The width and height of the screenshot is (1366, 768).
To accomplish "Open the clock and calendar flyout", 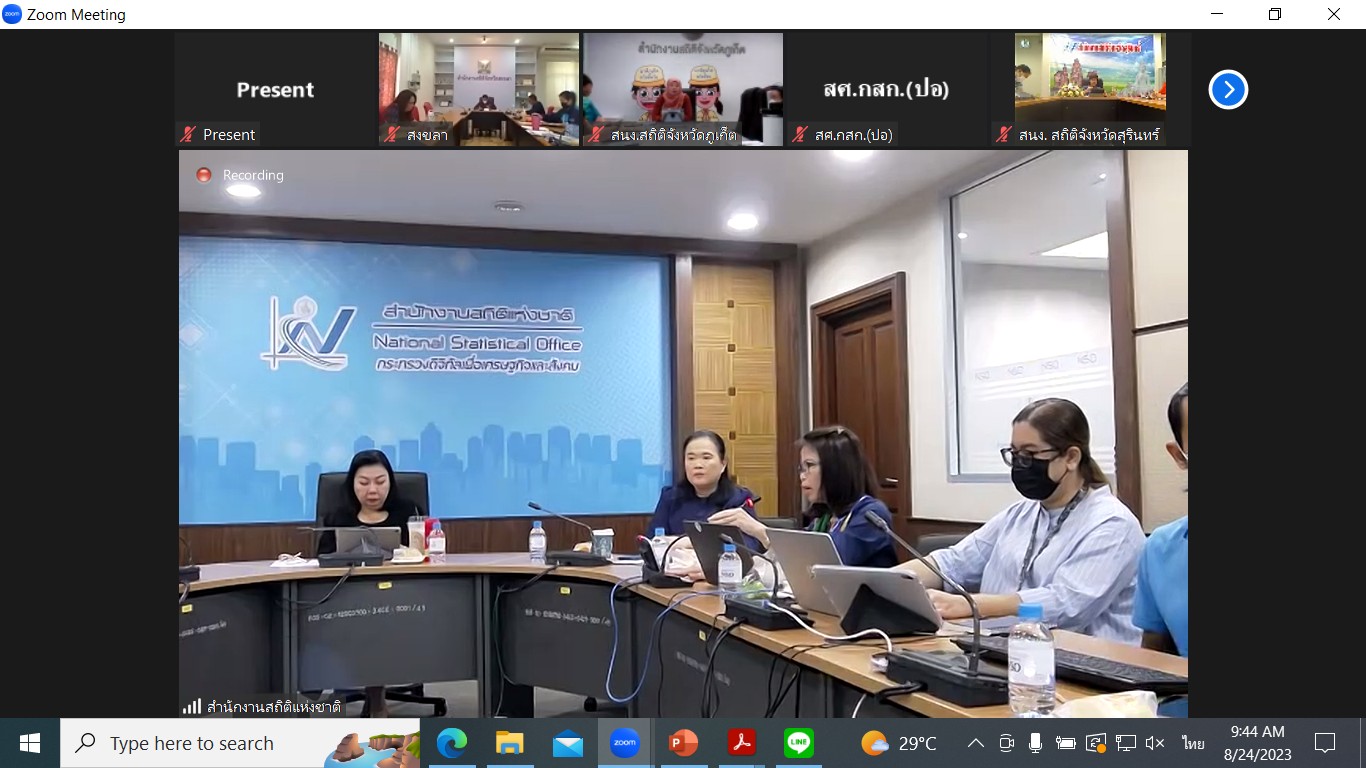I will point(1257,743).
